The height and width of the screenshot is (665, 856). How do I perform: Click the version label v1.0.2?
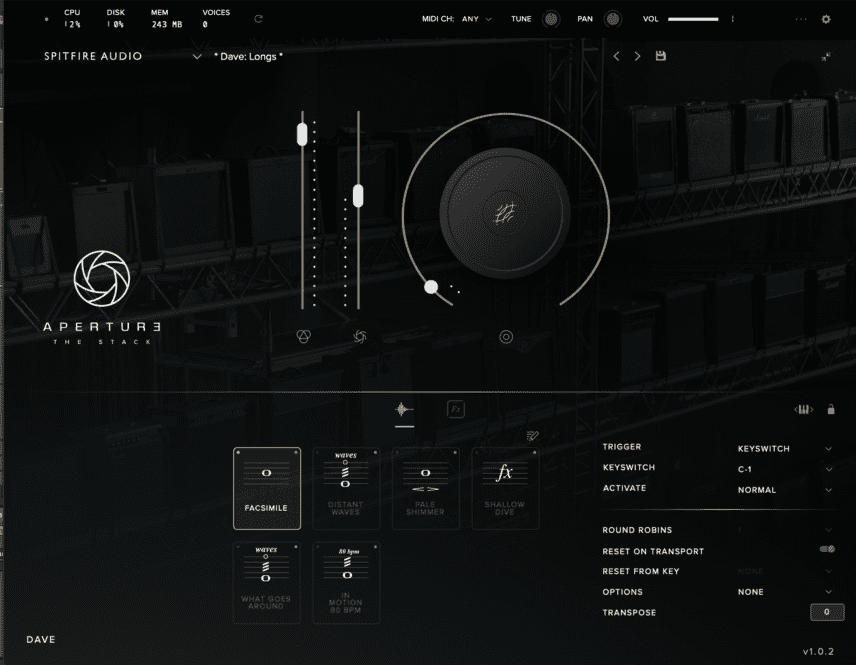[x=818, y=651]
